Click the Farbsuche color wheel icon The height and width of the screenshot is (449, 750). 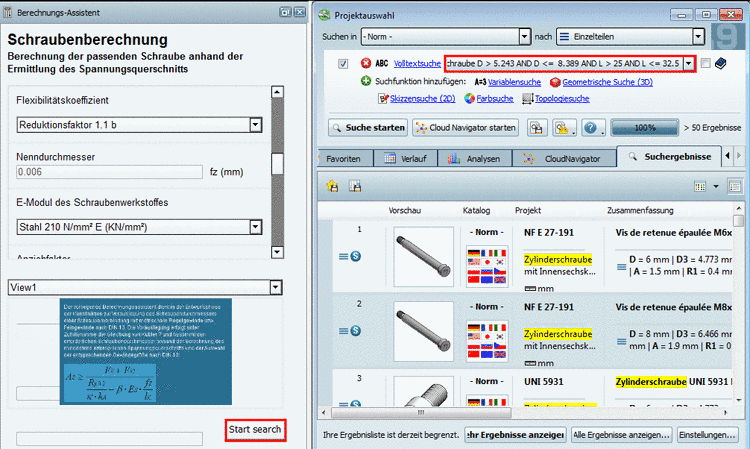coord(469,99)
